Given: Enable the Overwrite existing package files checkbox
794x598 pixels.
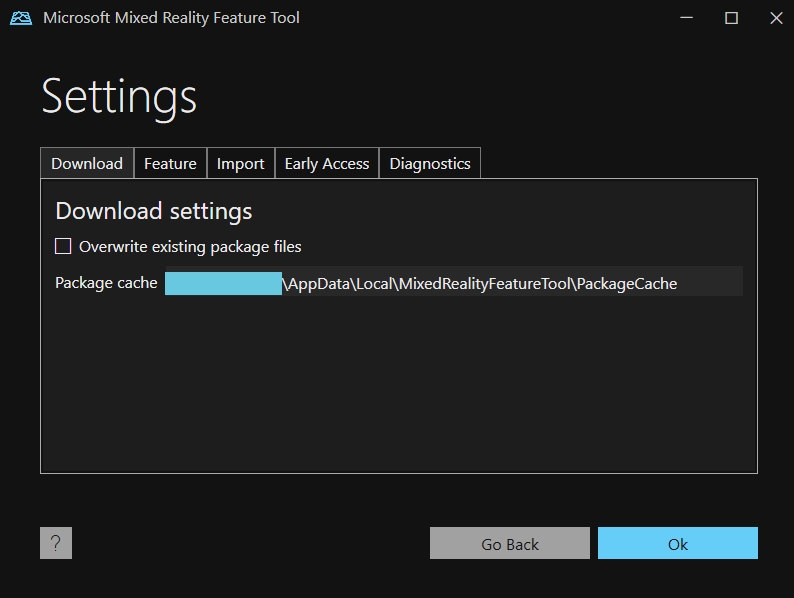Looking at the screenshot, I should pos(63,247).
